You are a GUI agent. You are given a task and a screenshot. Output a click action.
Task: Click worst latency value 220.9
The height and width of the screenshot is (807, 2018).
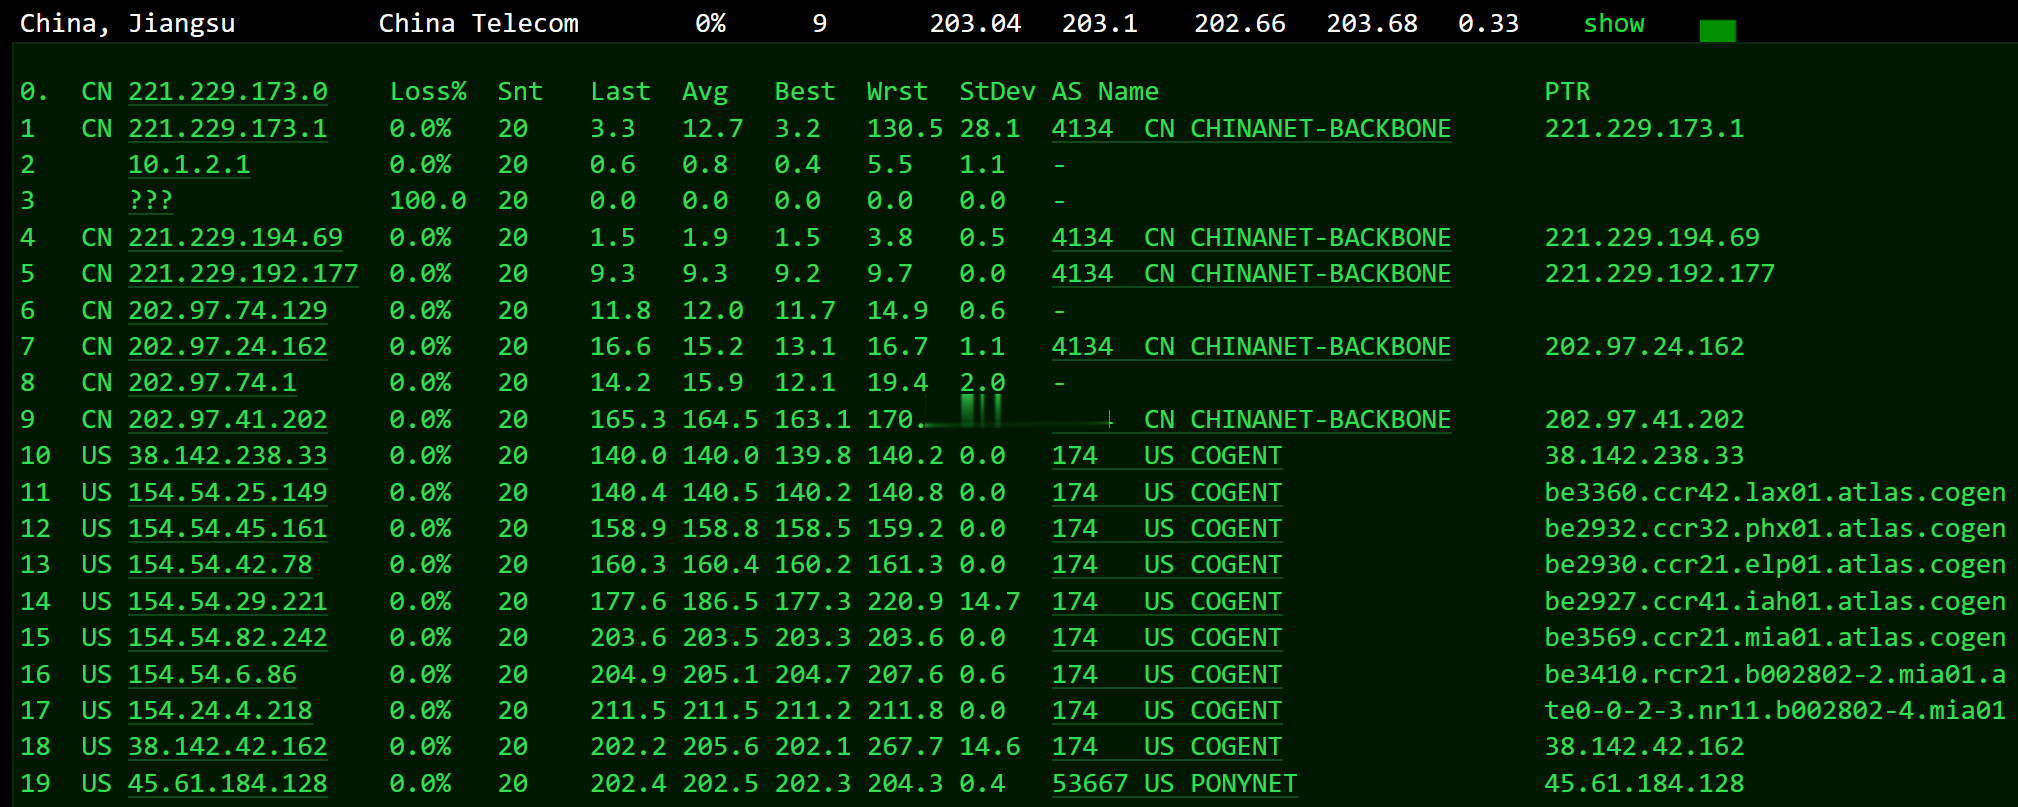[x=905, y=602]
